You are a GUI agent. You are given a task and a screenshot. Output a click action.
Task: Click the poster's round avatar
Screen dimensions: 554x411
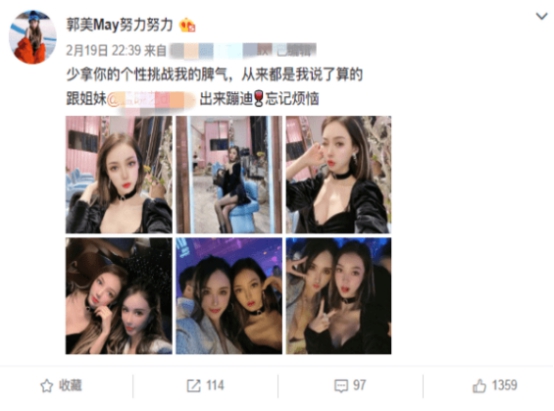tap(33, 37)
